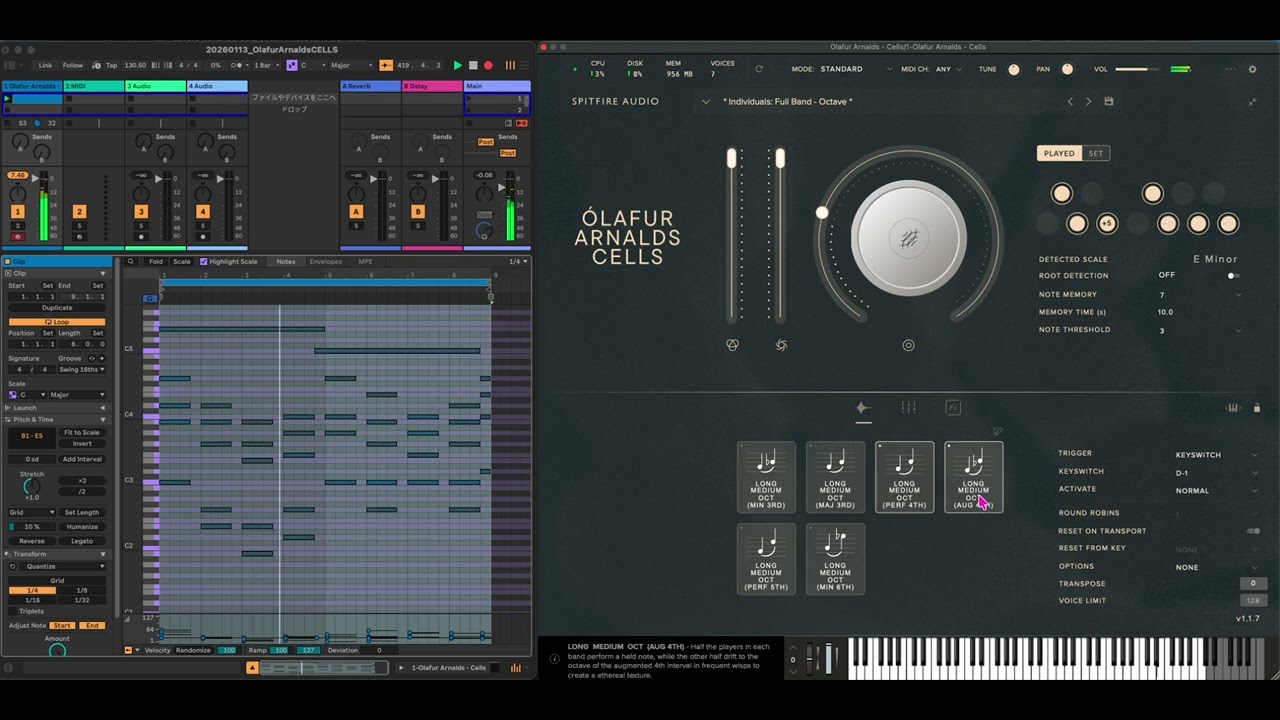Select the Notes tab in clip editor
Viewport: 1280px width, 720px height.
[x=286, y=262]
